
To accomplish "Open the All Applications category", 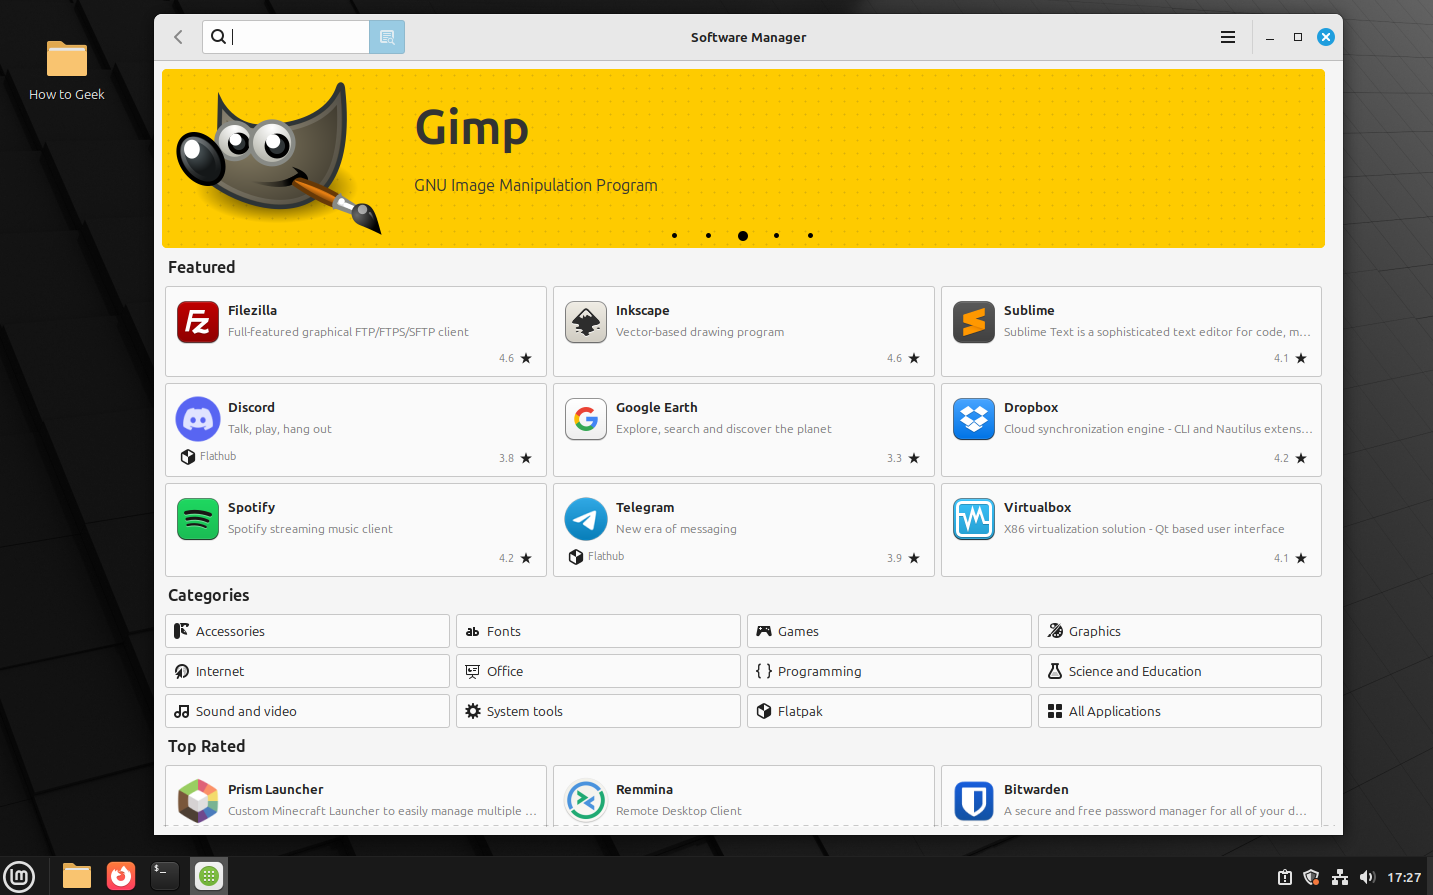I will click(x=1180, y=711).
